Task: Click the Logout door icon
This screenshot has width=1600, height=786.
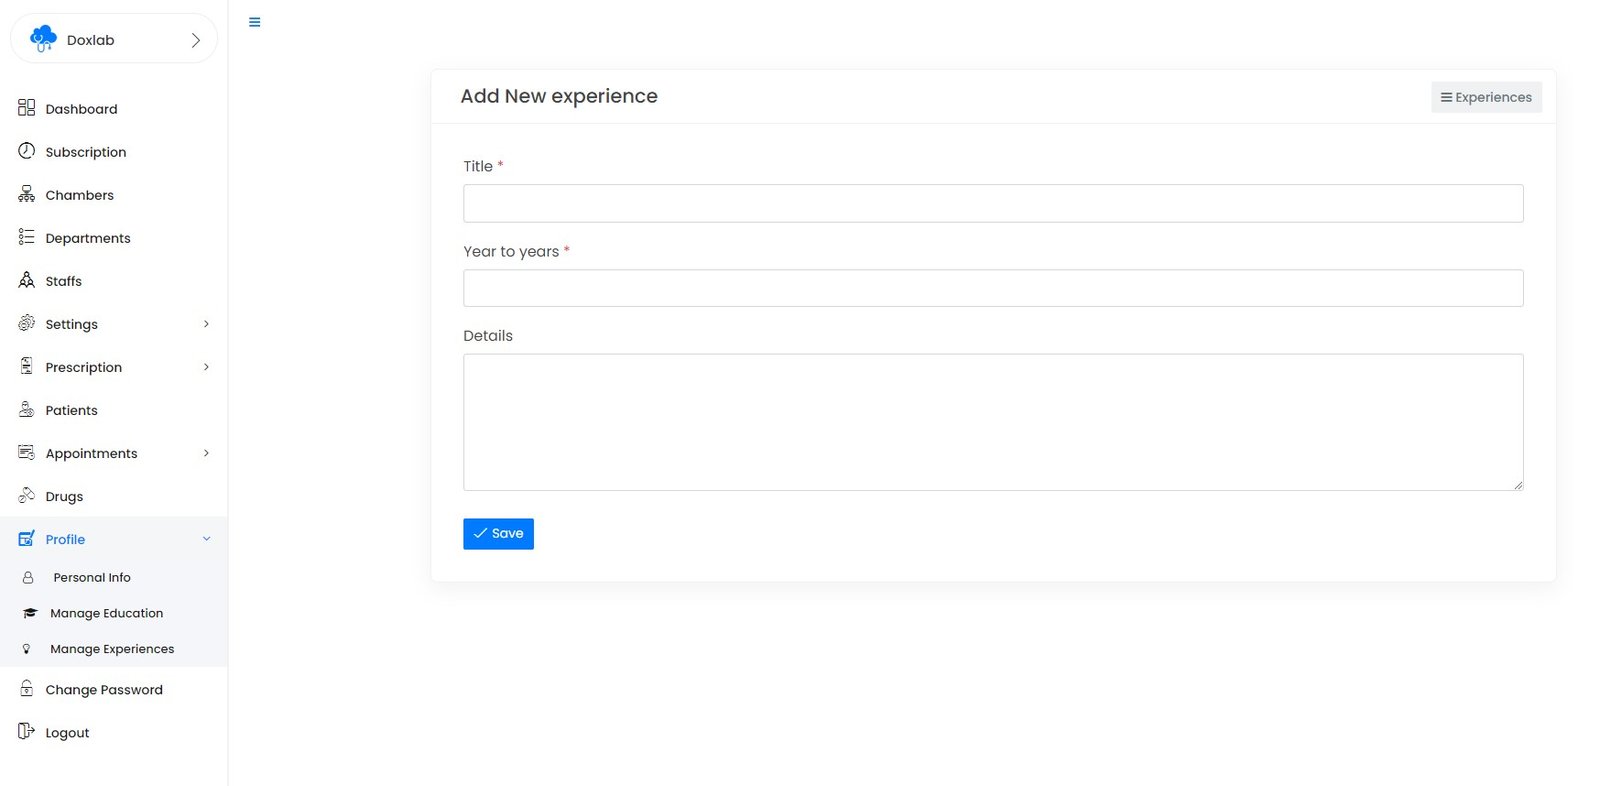Action: (27, 731)
